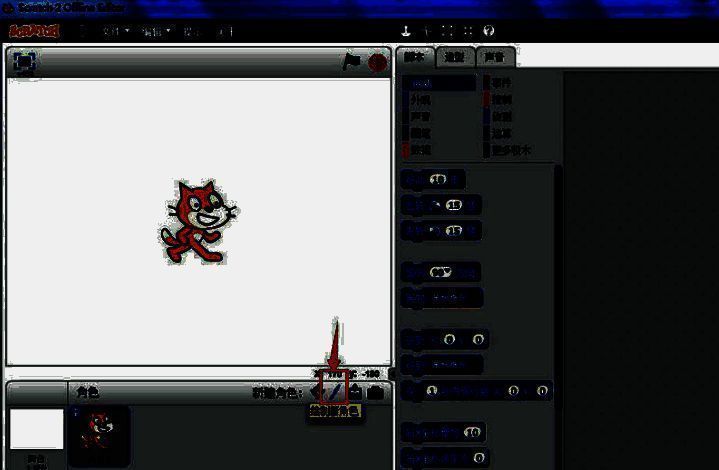Open the help question mark tool
719x470 pixels.
pyautogui.click(x=489, y=31)
